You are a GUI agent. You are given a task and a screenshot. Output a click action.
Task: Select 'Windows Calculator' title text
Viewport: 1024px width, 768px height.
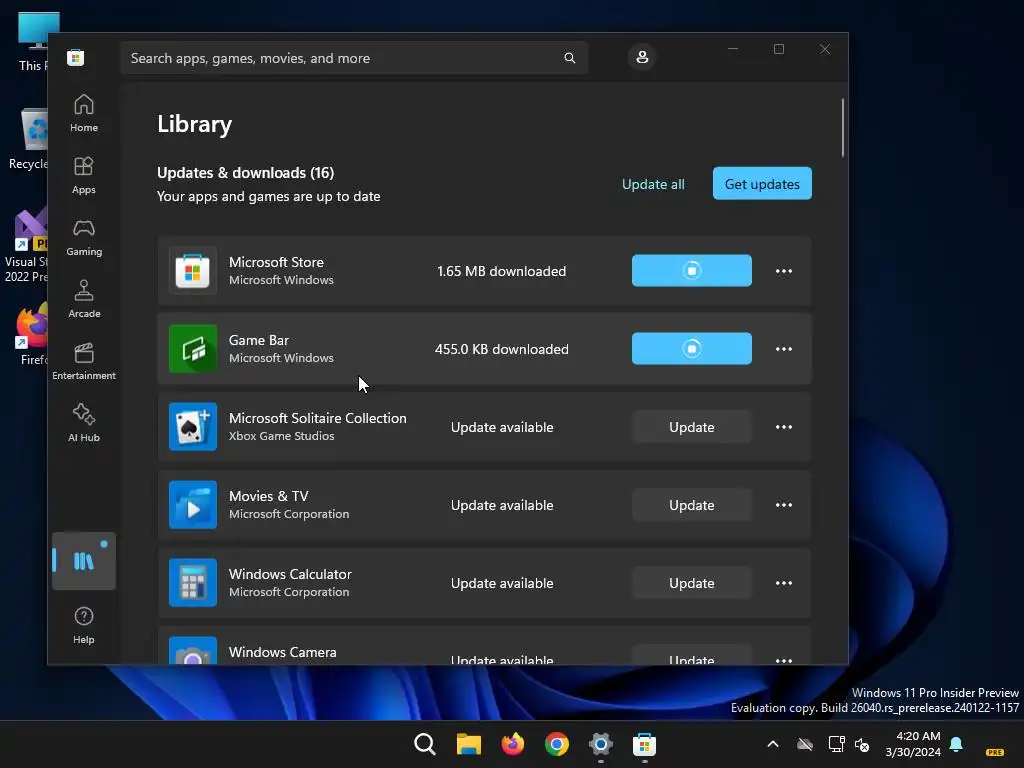[x=290, y=574]
